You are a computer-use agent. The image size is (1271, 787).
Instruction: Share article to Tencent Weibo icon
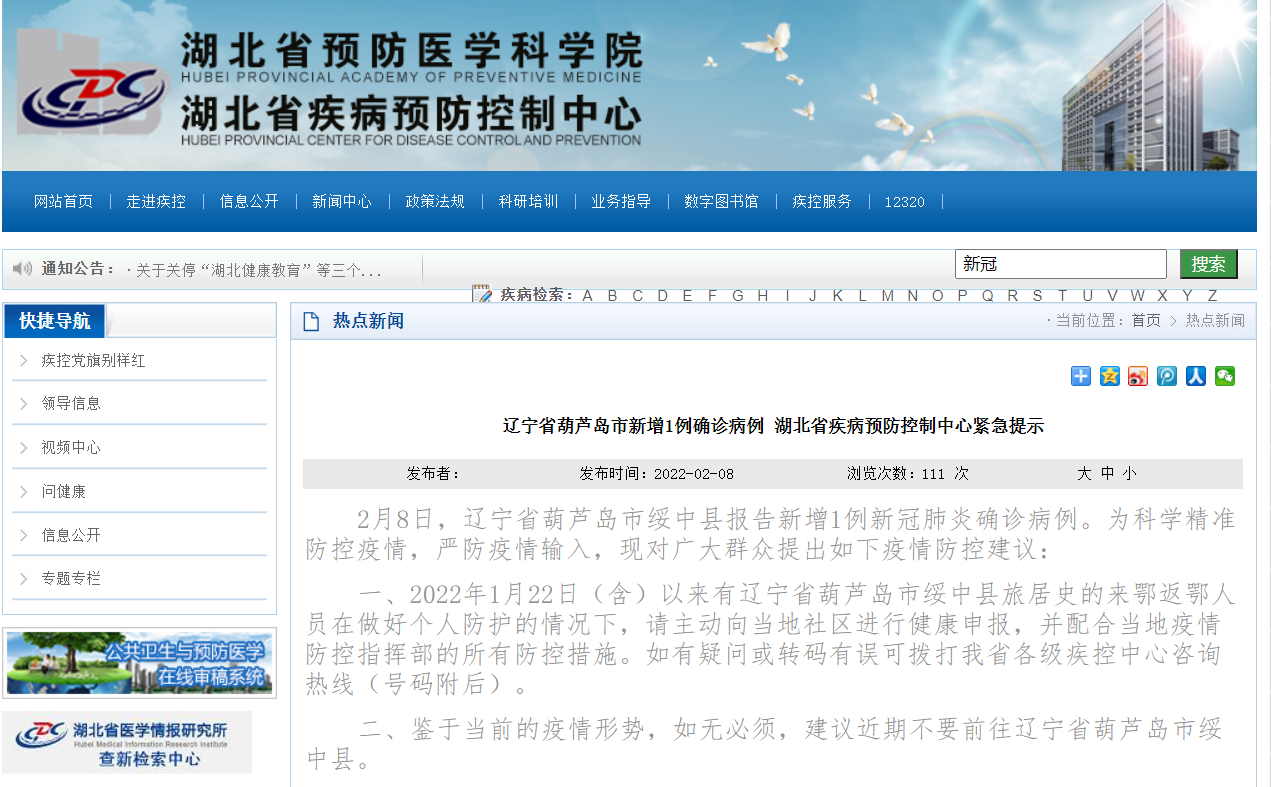tap(1167, 376)
